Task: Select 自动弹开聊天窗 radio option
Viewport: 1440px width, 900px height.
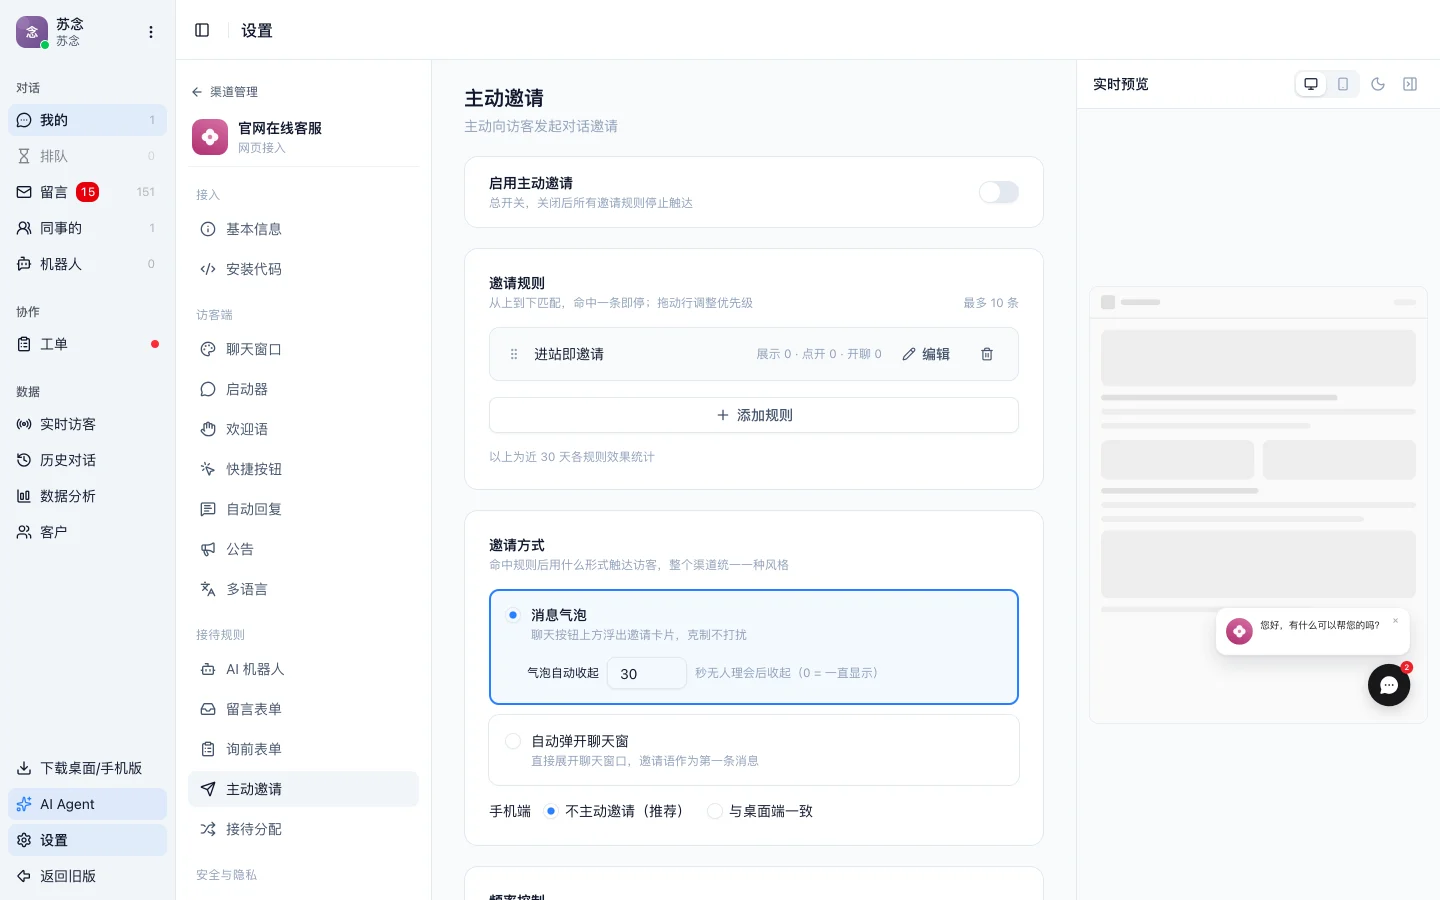Action: point(513,741)
